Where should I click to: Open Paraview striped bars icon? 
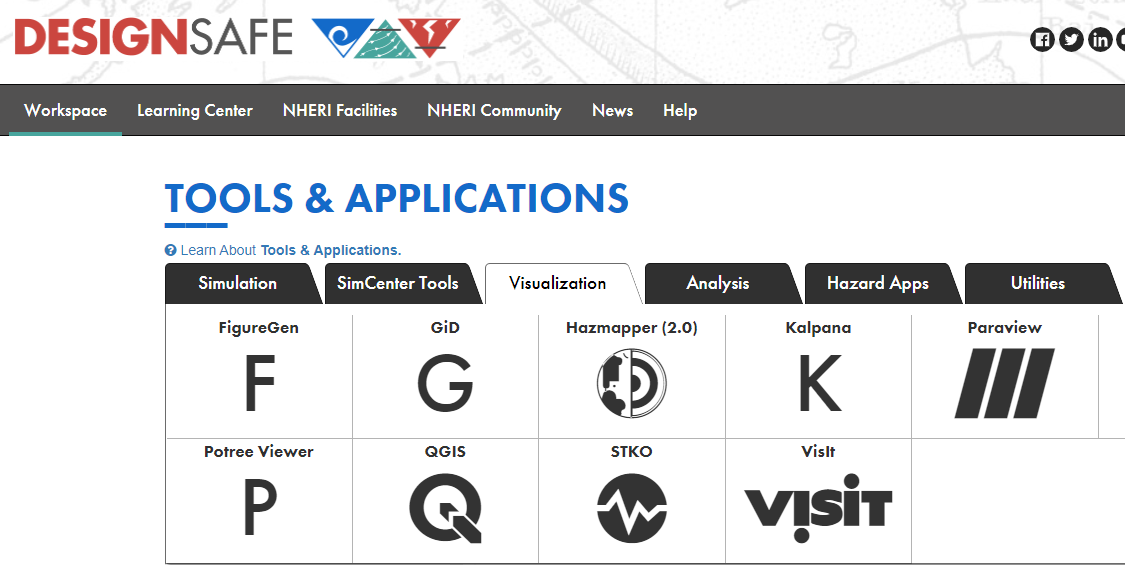(1004, 383)
